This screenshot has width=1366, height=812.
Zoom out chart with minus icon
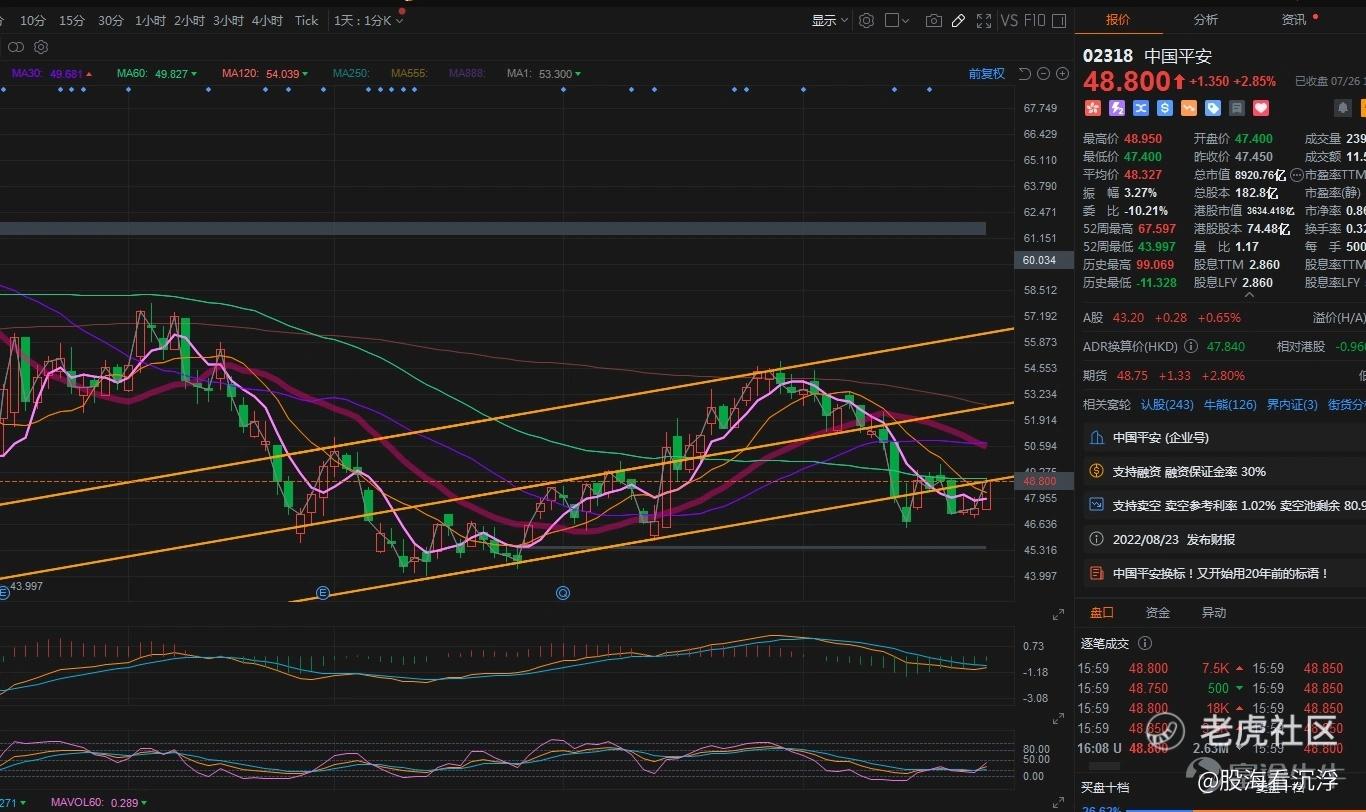pos(1043,73)
